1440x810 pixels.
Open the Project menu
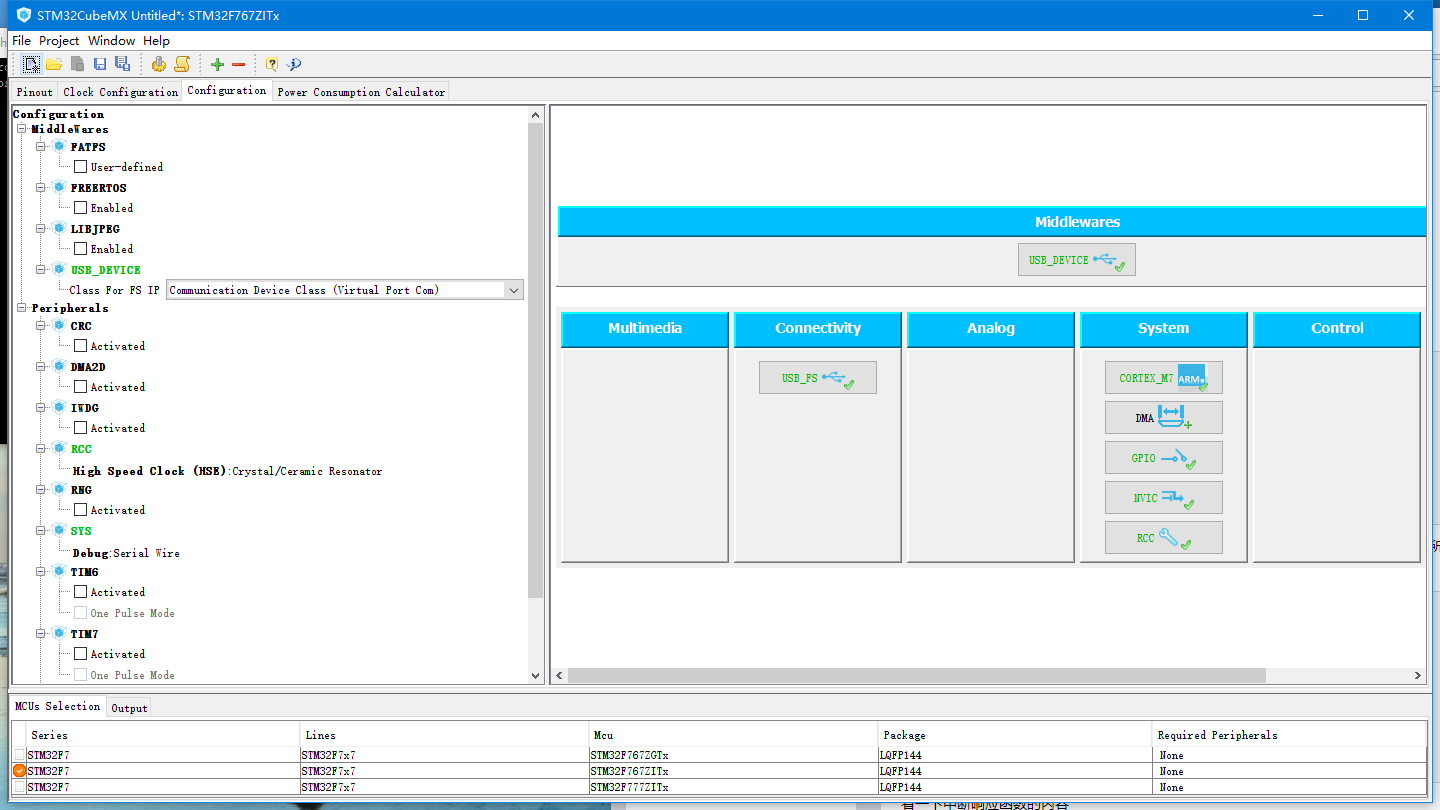[59, 41]
